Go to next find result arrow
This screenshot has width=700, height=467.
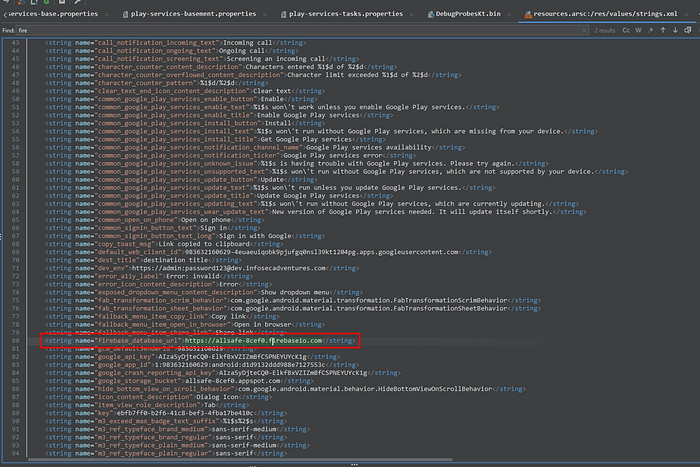675,30
